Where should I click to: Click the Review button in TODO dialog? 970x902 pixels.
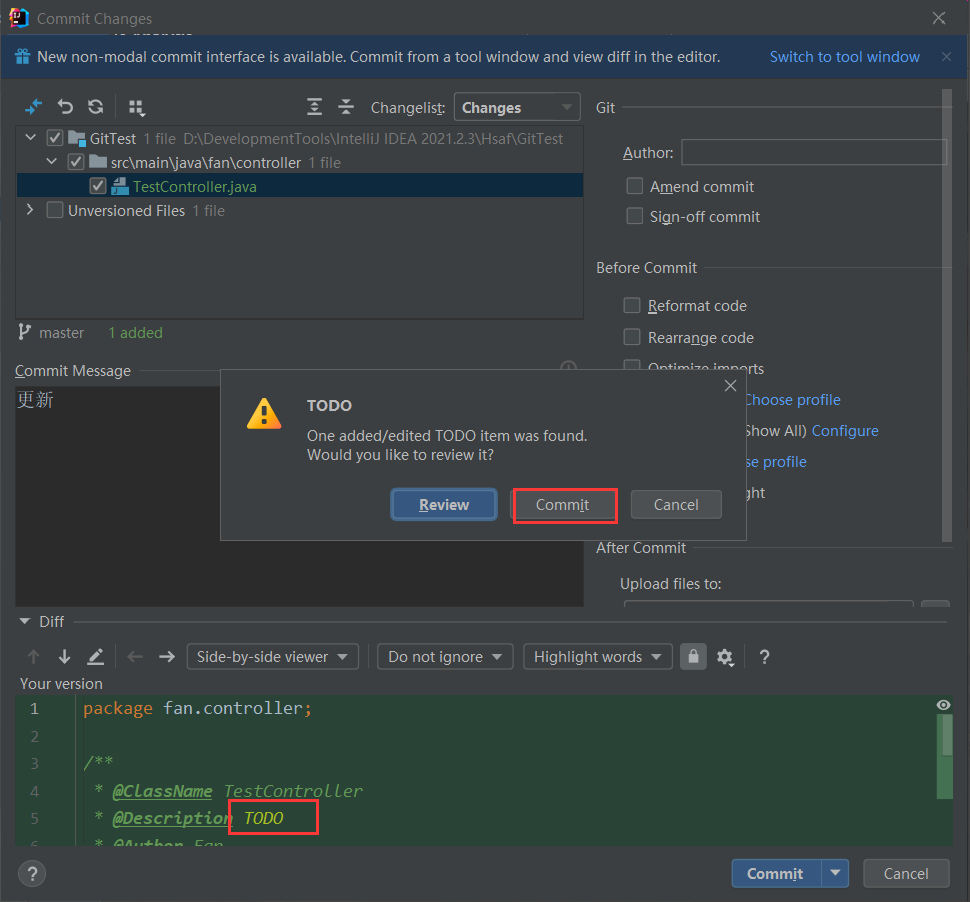(444, 504)
